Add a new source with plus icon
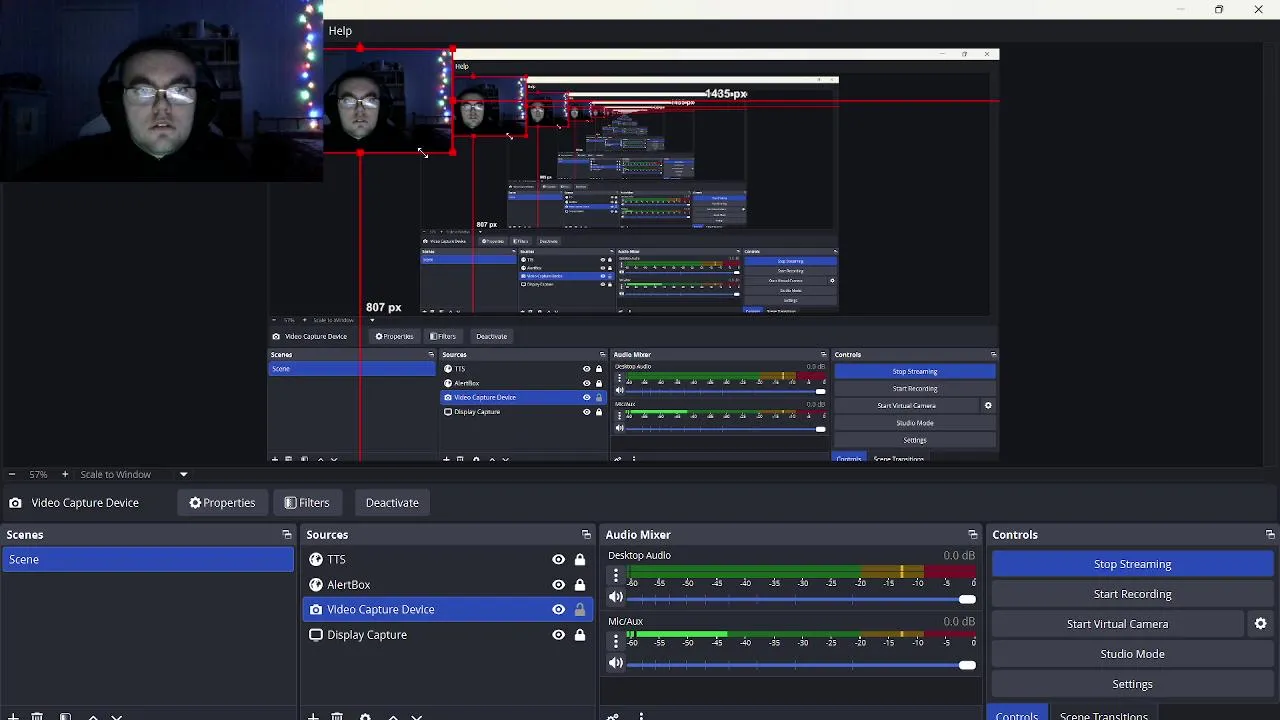This screenshot has width=1280, height=720. (313, 716)
